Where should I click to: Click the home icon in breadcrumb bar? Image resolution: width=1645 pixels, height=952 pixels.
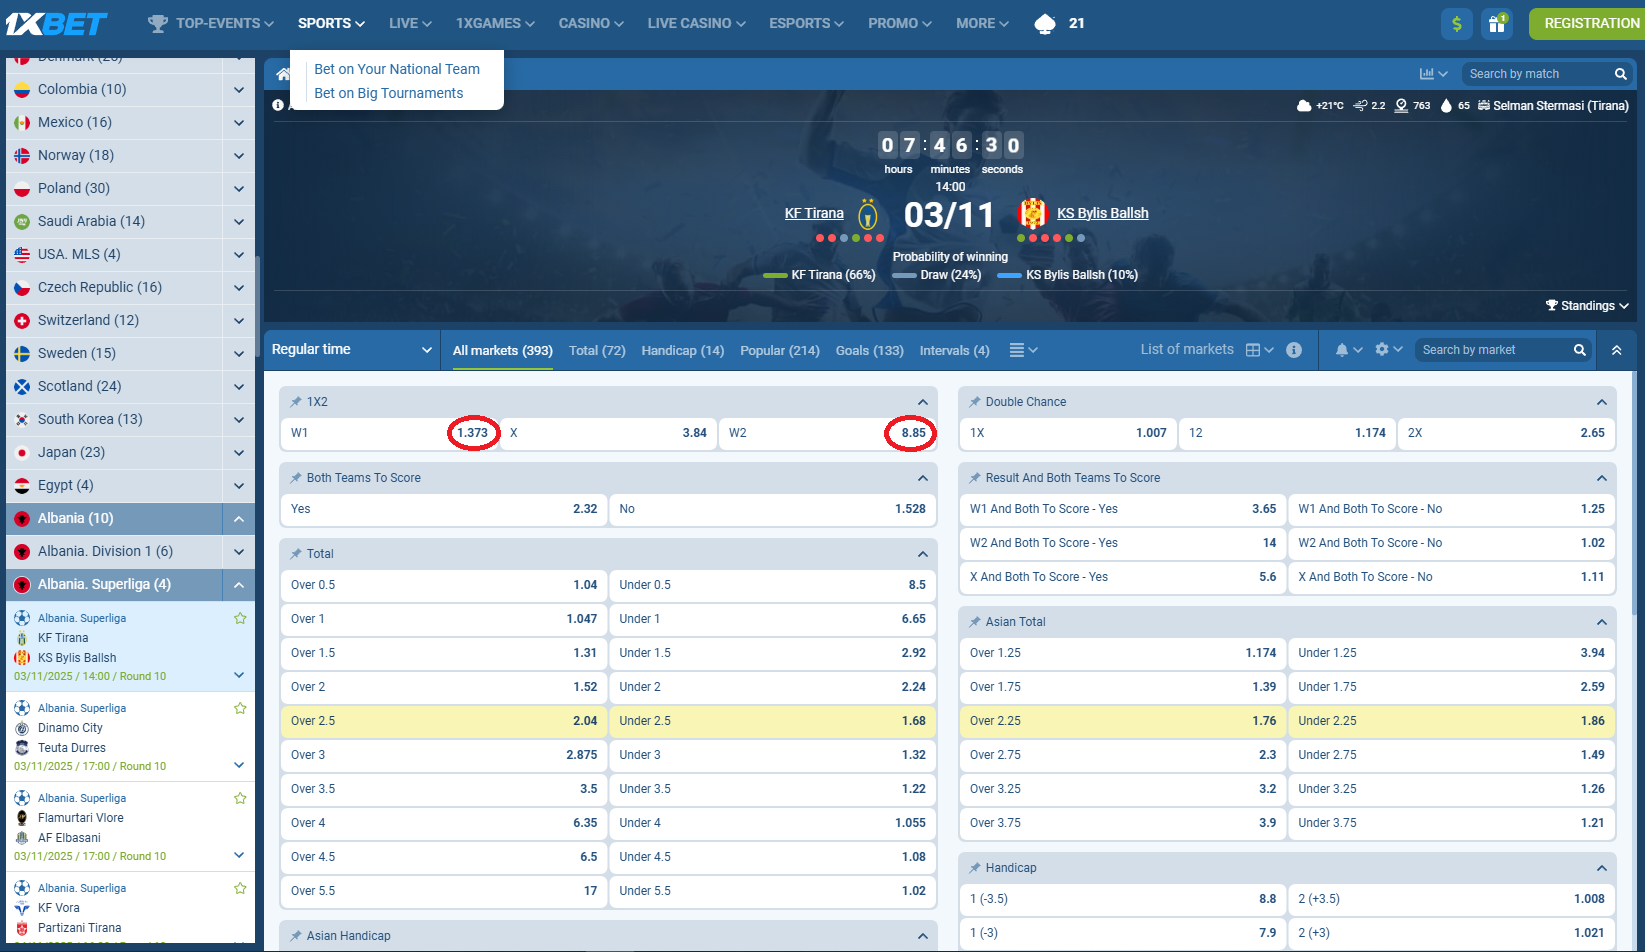[283, 74]
